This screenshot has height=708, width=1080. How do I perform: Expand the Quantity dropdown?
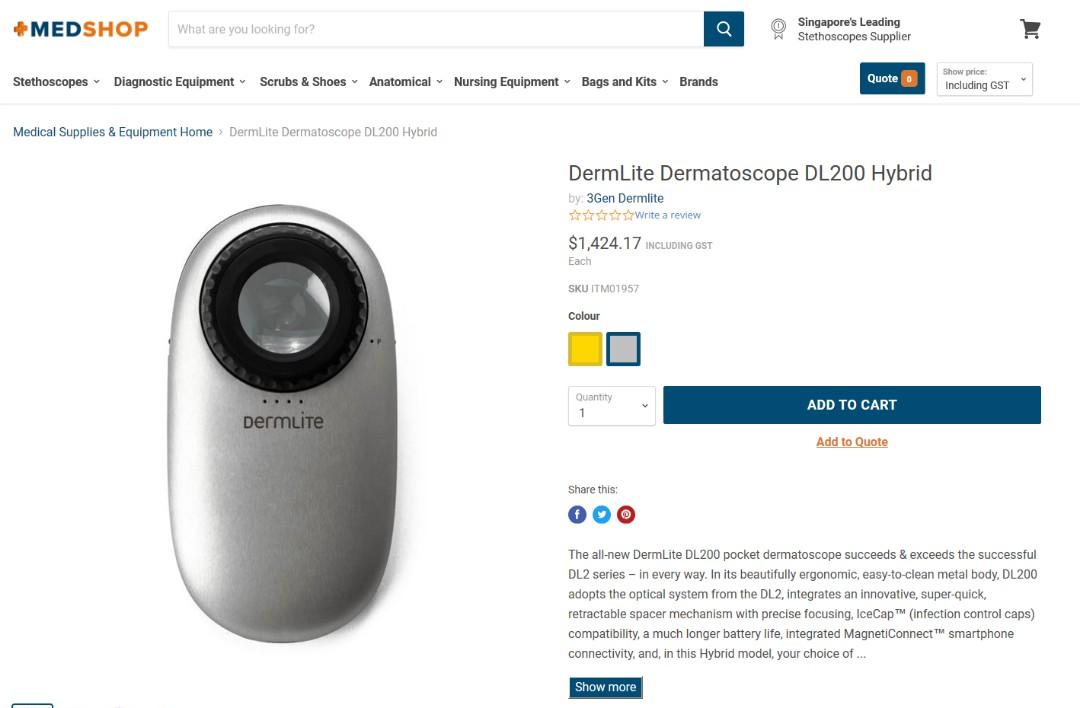pos(611,405)
